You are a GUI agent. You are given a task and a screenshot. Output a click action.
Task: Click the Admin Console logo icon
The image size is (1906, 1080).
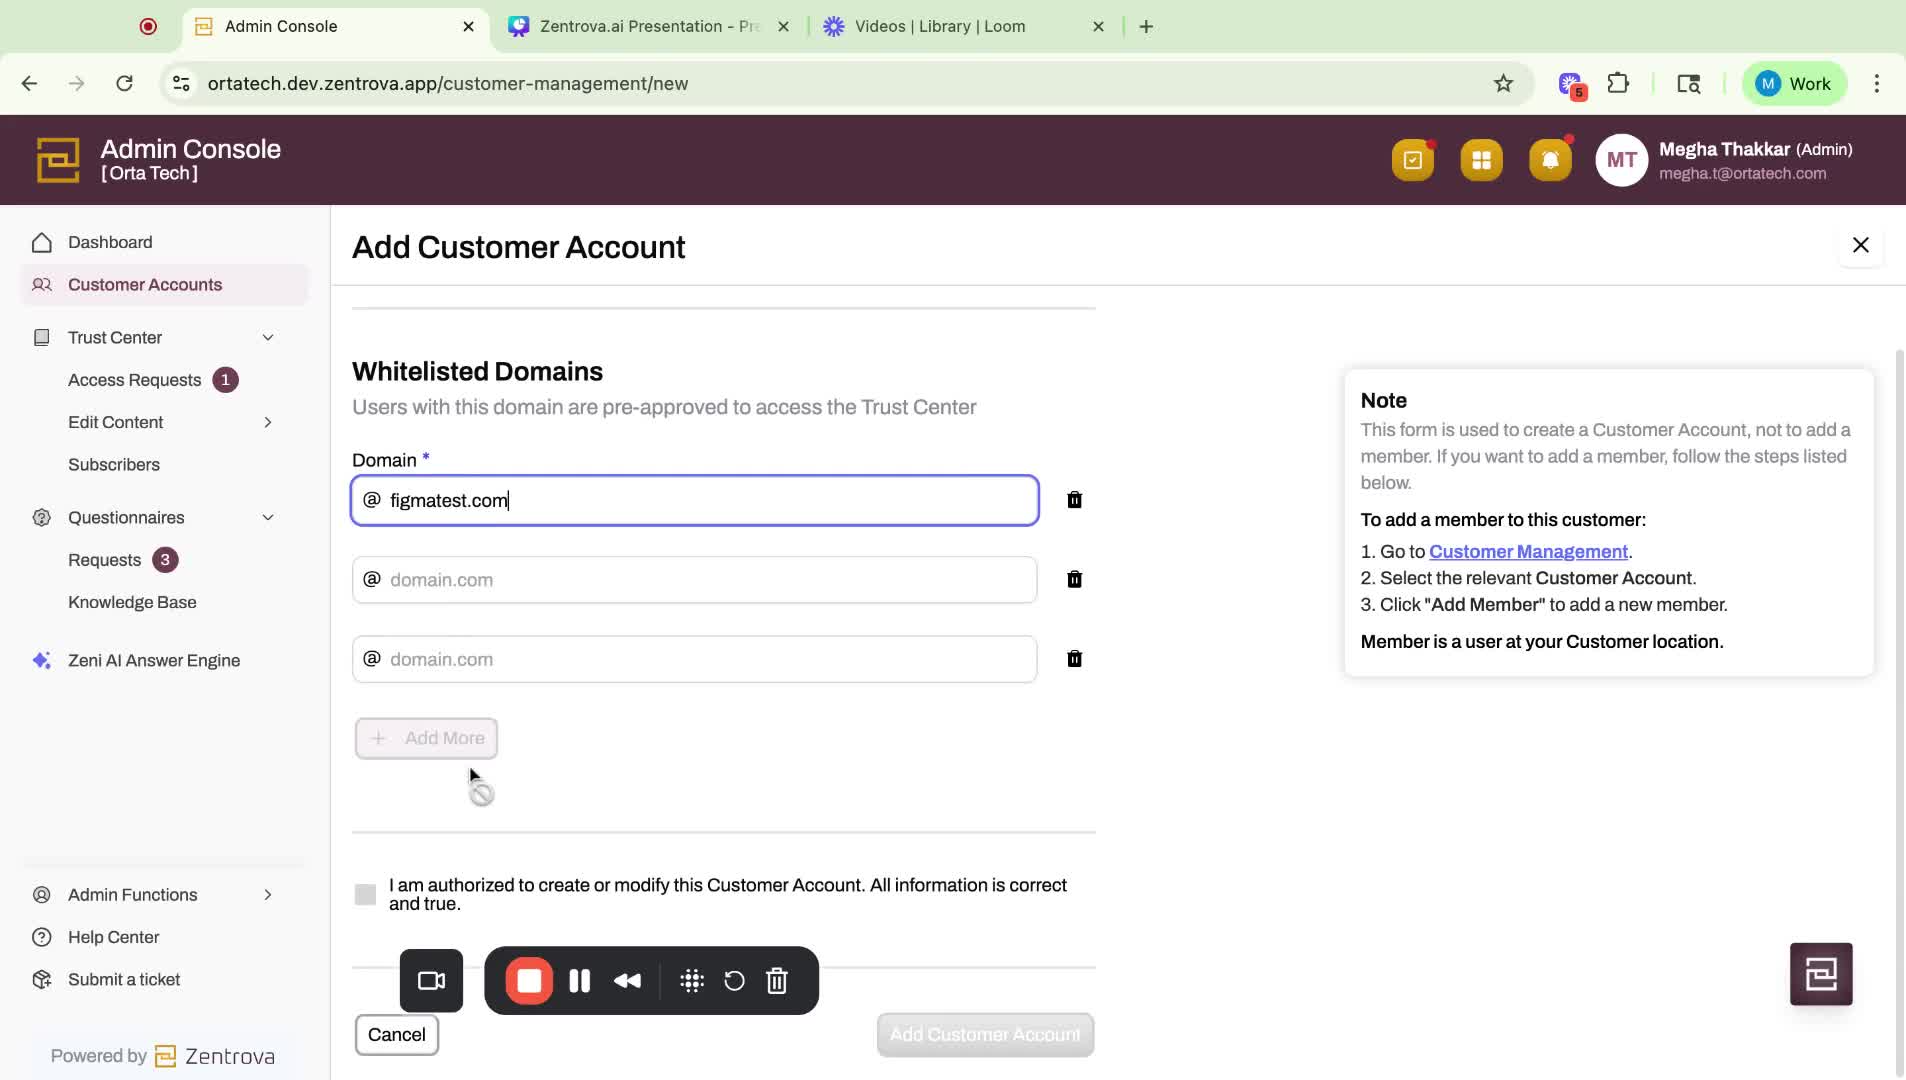(58, 160)
